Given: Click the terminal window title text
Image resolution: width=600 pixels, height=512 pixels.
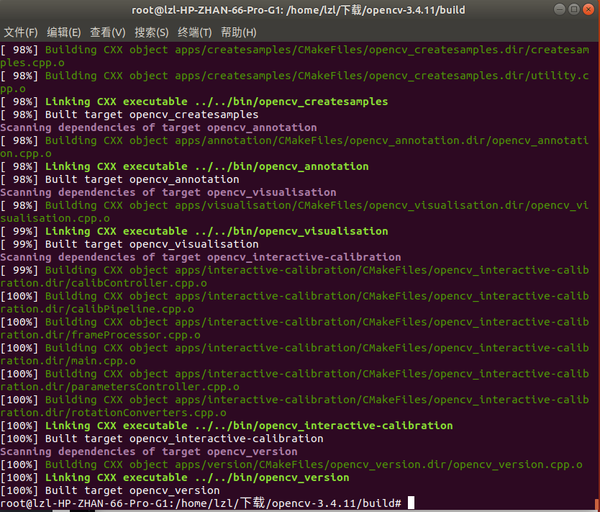Looking at the screenshot, I should pos(298,10).
